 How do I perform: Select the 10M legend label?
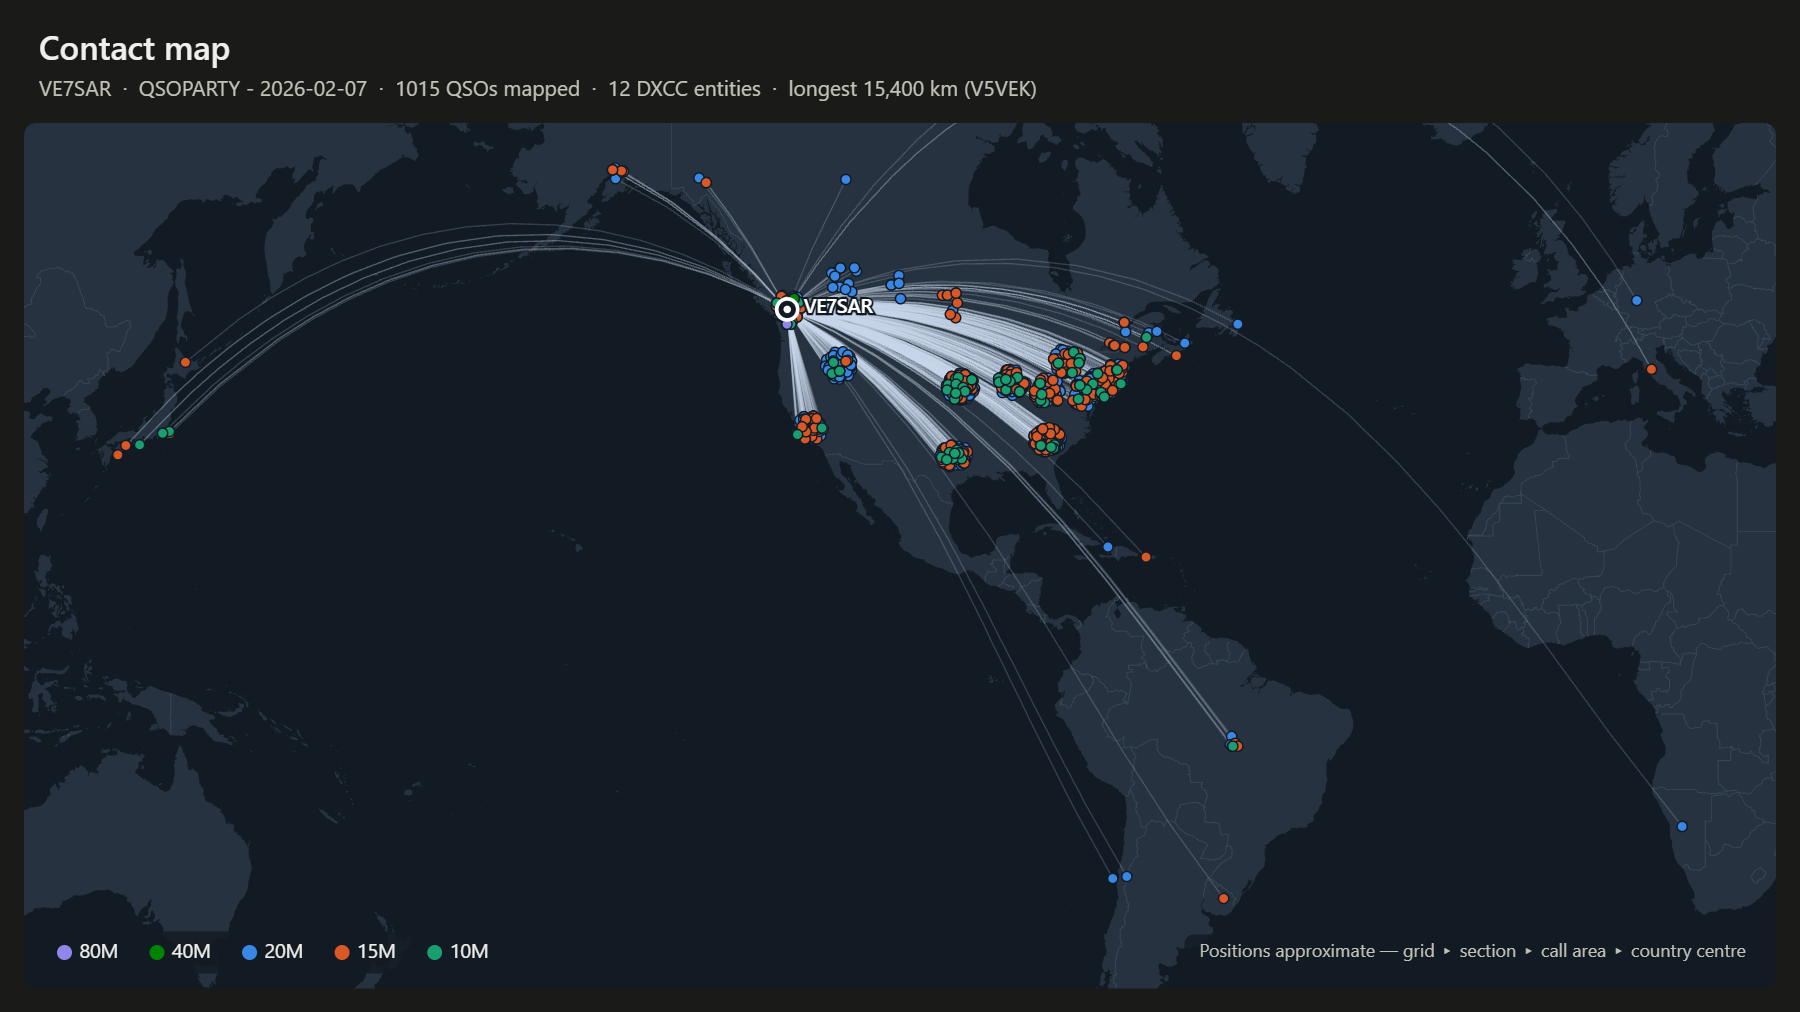[469, 952]
